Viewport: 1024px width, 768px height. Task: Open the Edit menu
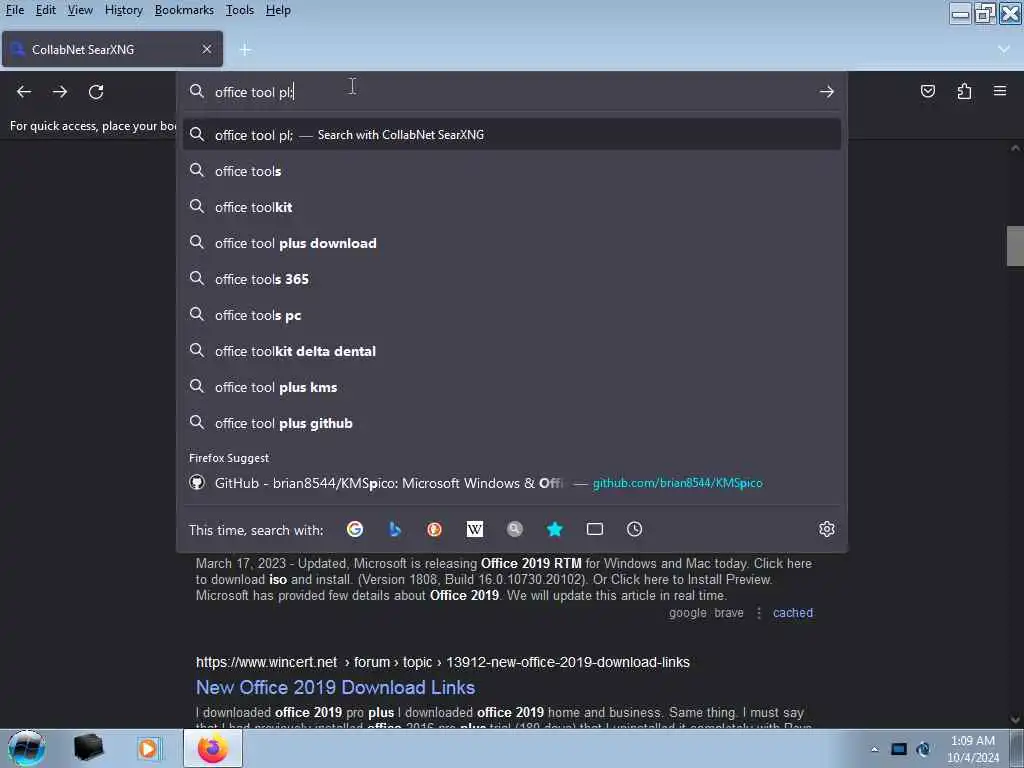pyautogui.click(x=45, y=10)
